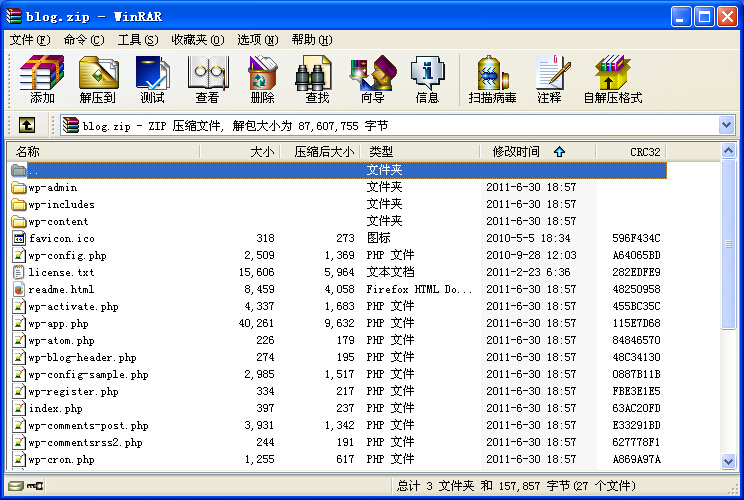Click the 图标 type cell for favicon.ico
The width and height of the screenshot is (744, 500).
(379, 238)
